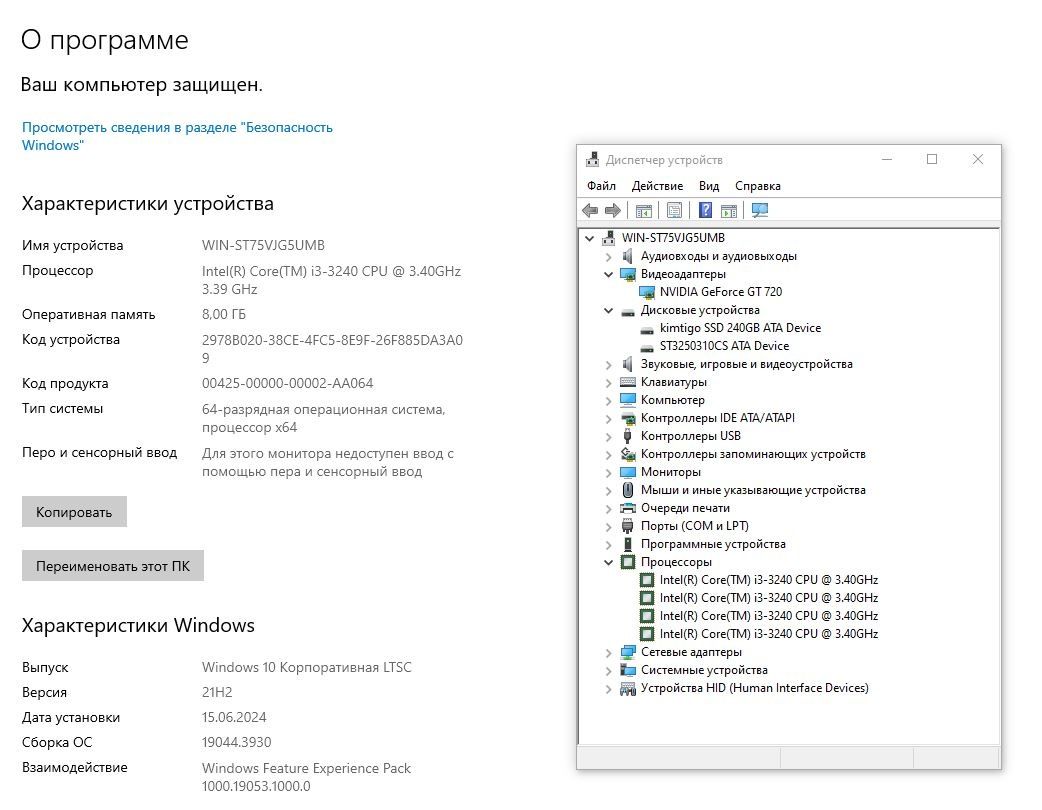Click the chip icon beside Процессоры category
This screenshot has height=810, width=1042.
(627, 562)
